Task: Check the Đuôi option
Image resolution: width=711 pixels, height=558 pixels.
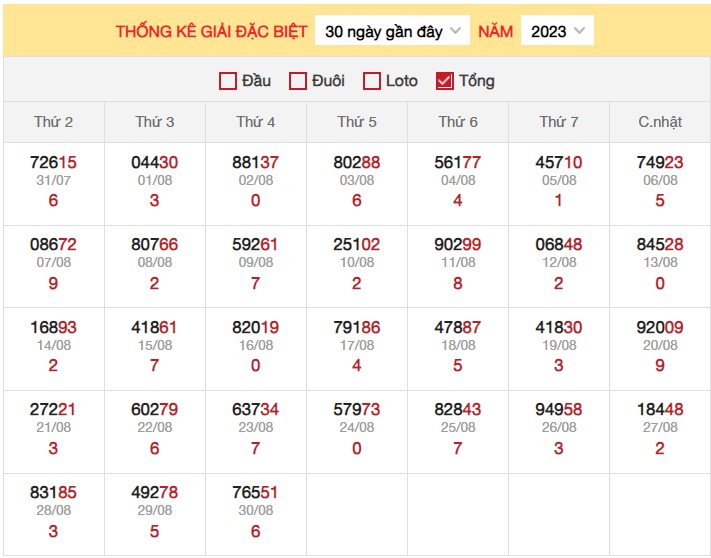Action: pos(298,81)
